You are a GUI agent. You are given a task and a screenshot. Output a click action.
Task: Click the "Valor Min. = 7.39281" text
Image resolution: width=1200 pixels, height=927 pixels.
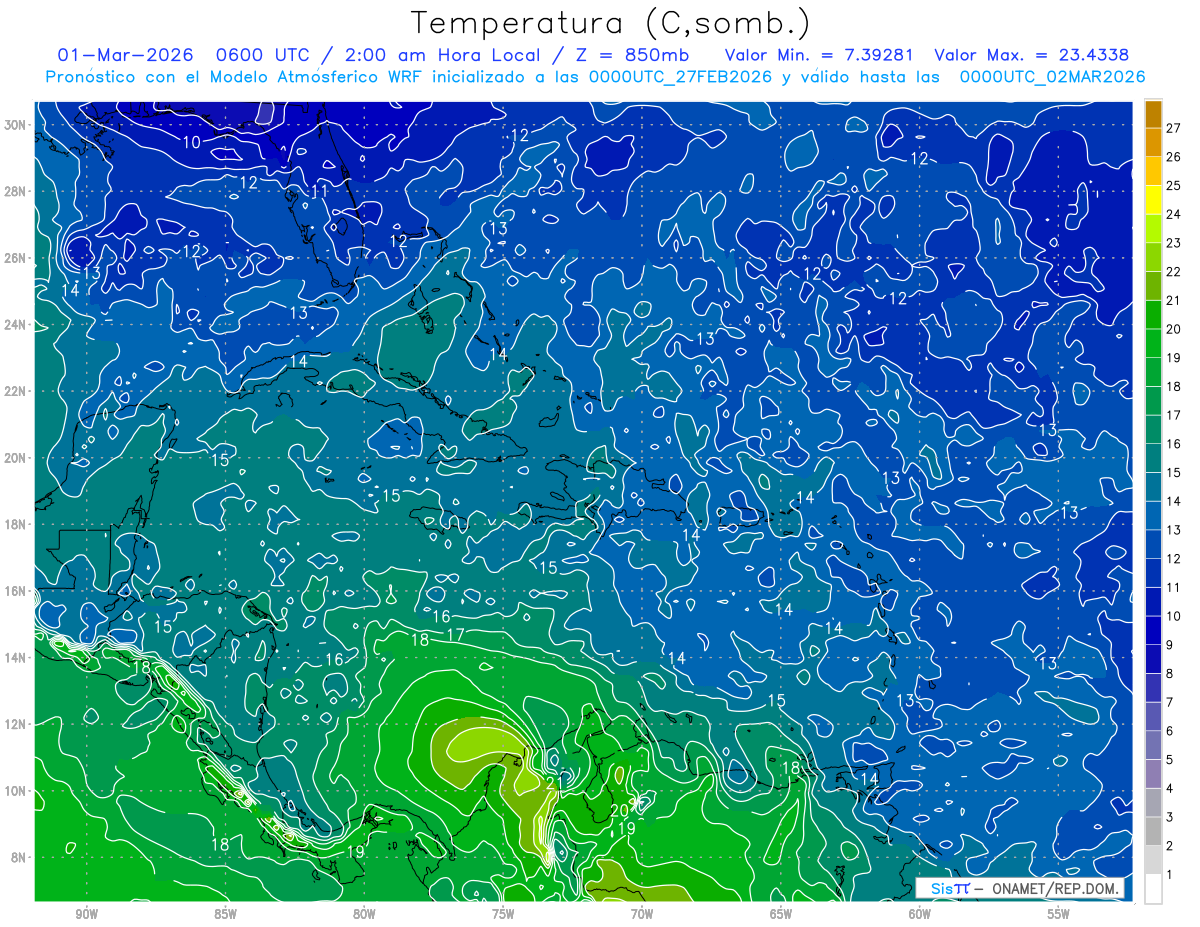(x=819, y=55)
